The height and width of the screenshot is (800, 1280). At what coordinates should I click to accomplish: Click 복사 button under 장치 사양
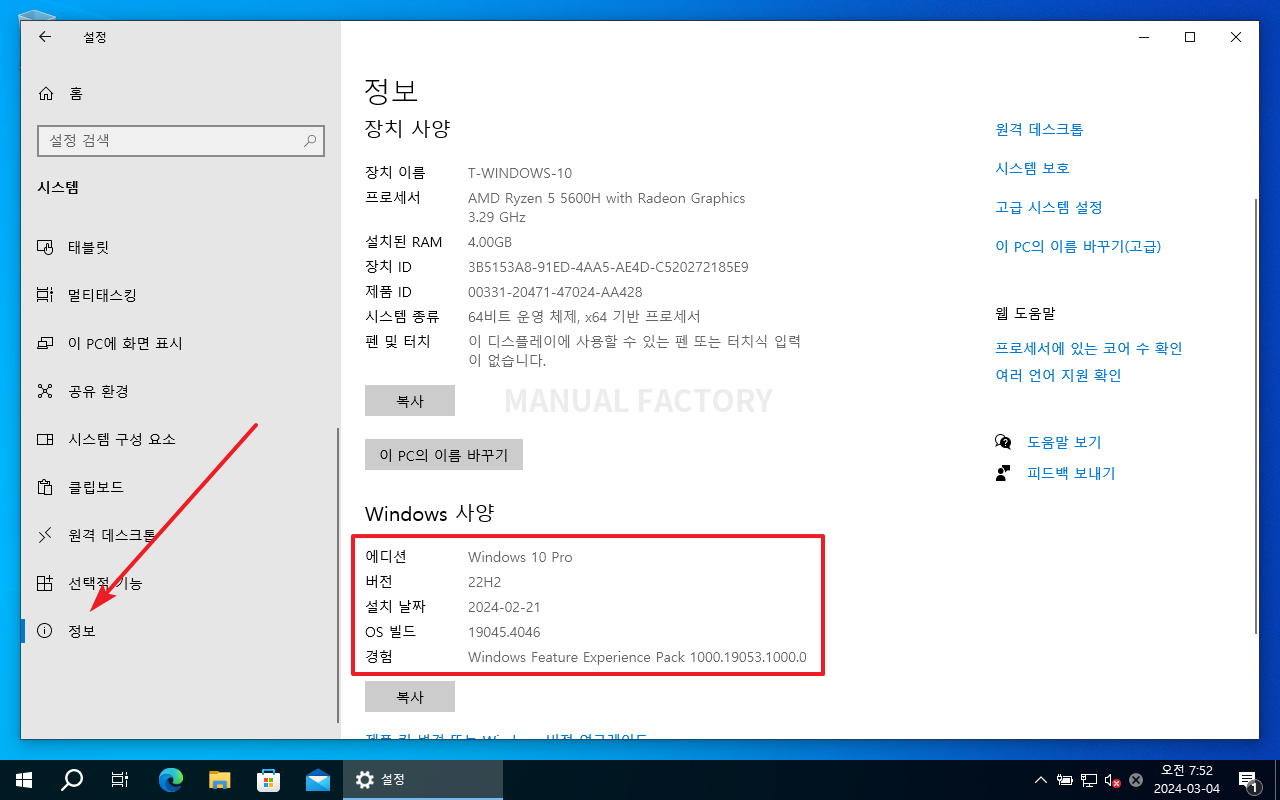410,400
